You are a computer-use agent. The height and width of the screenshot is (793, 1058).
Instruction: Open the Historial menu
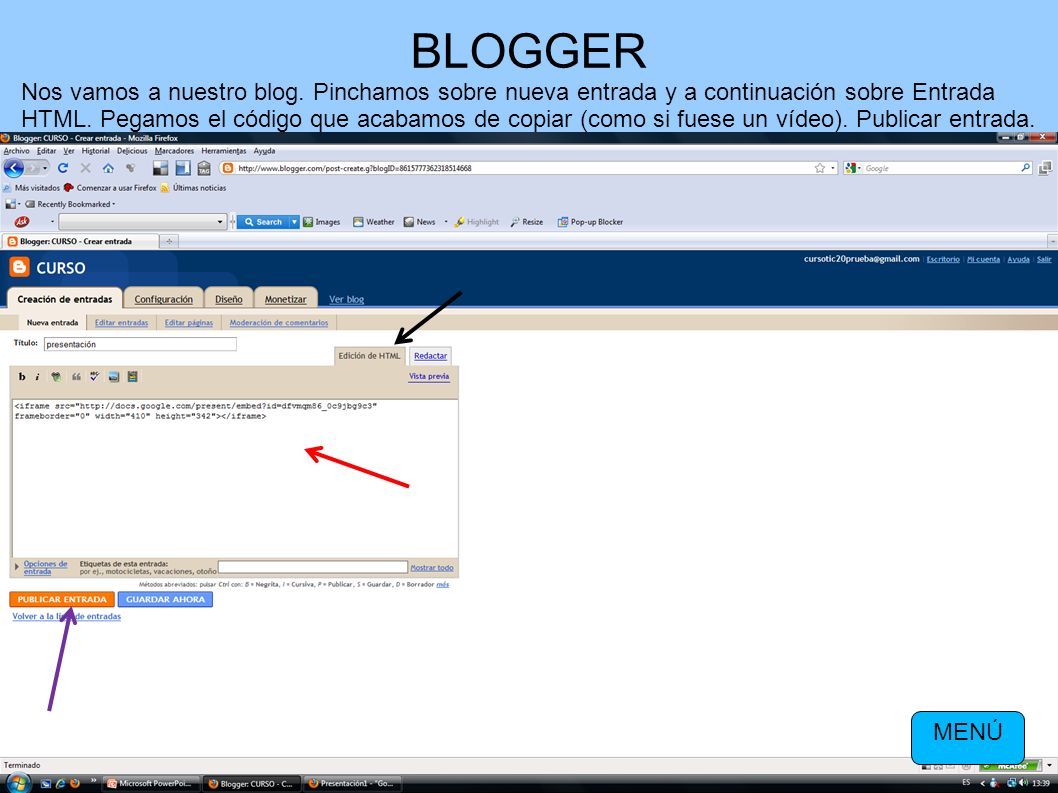[95, 151]
